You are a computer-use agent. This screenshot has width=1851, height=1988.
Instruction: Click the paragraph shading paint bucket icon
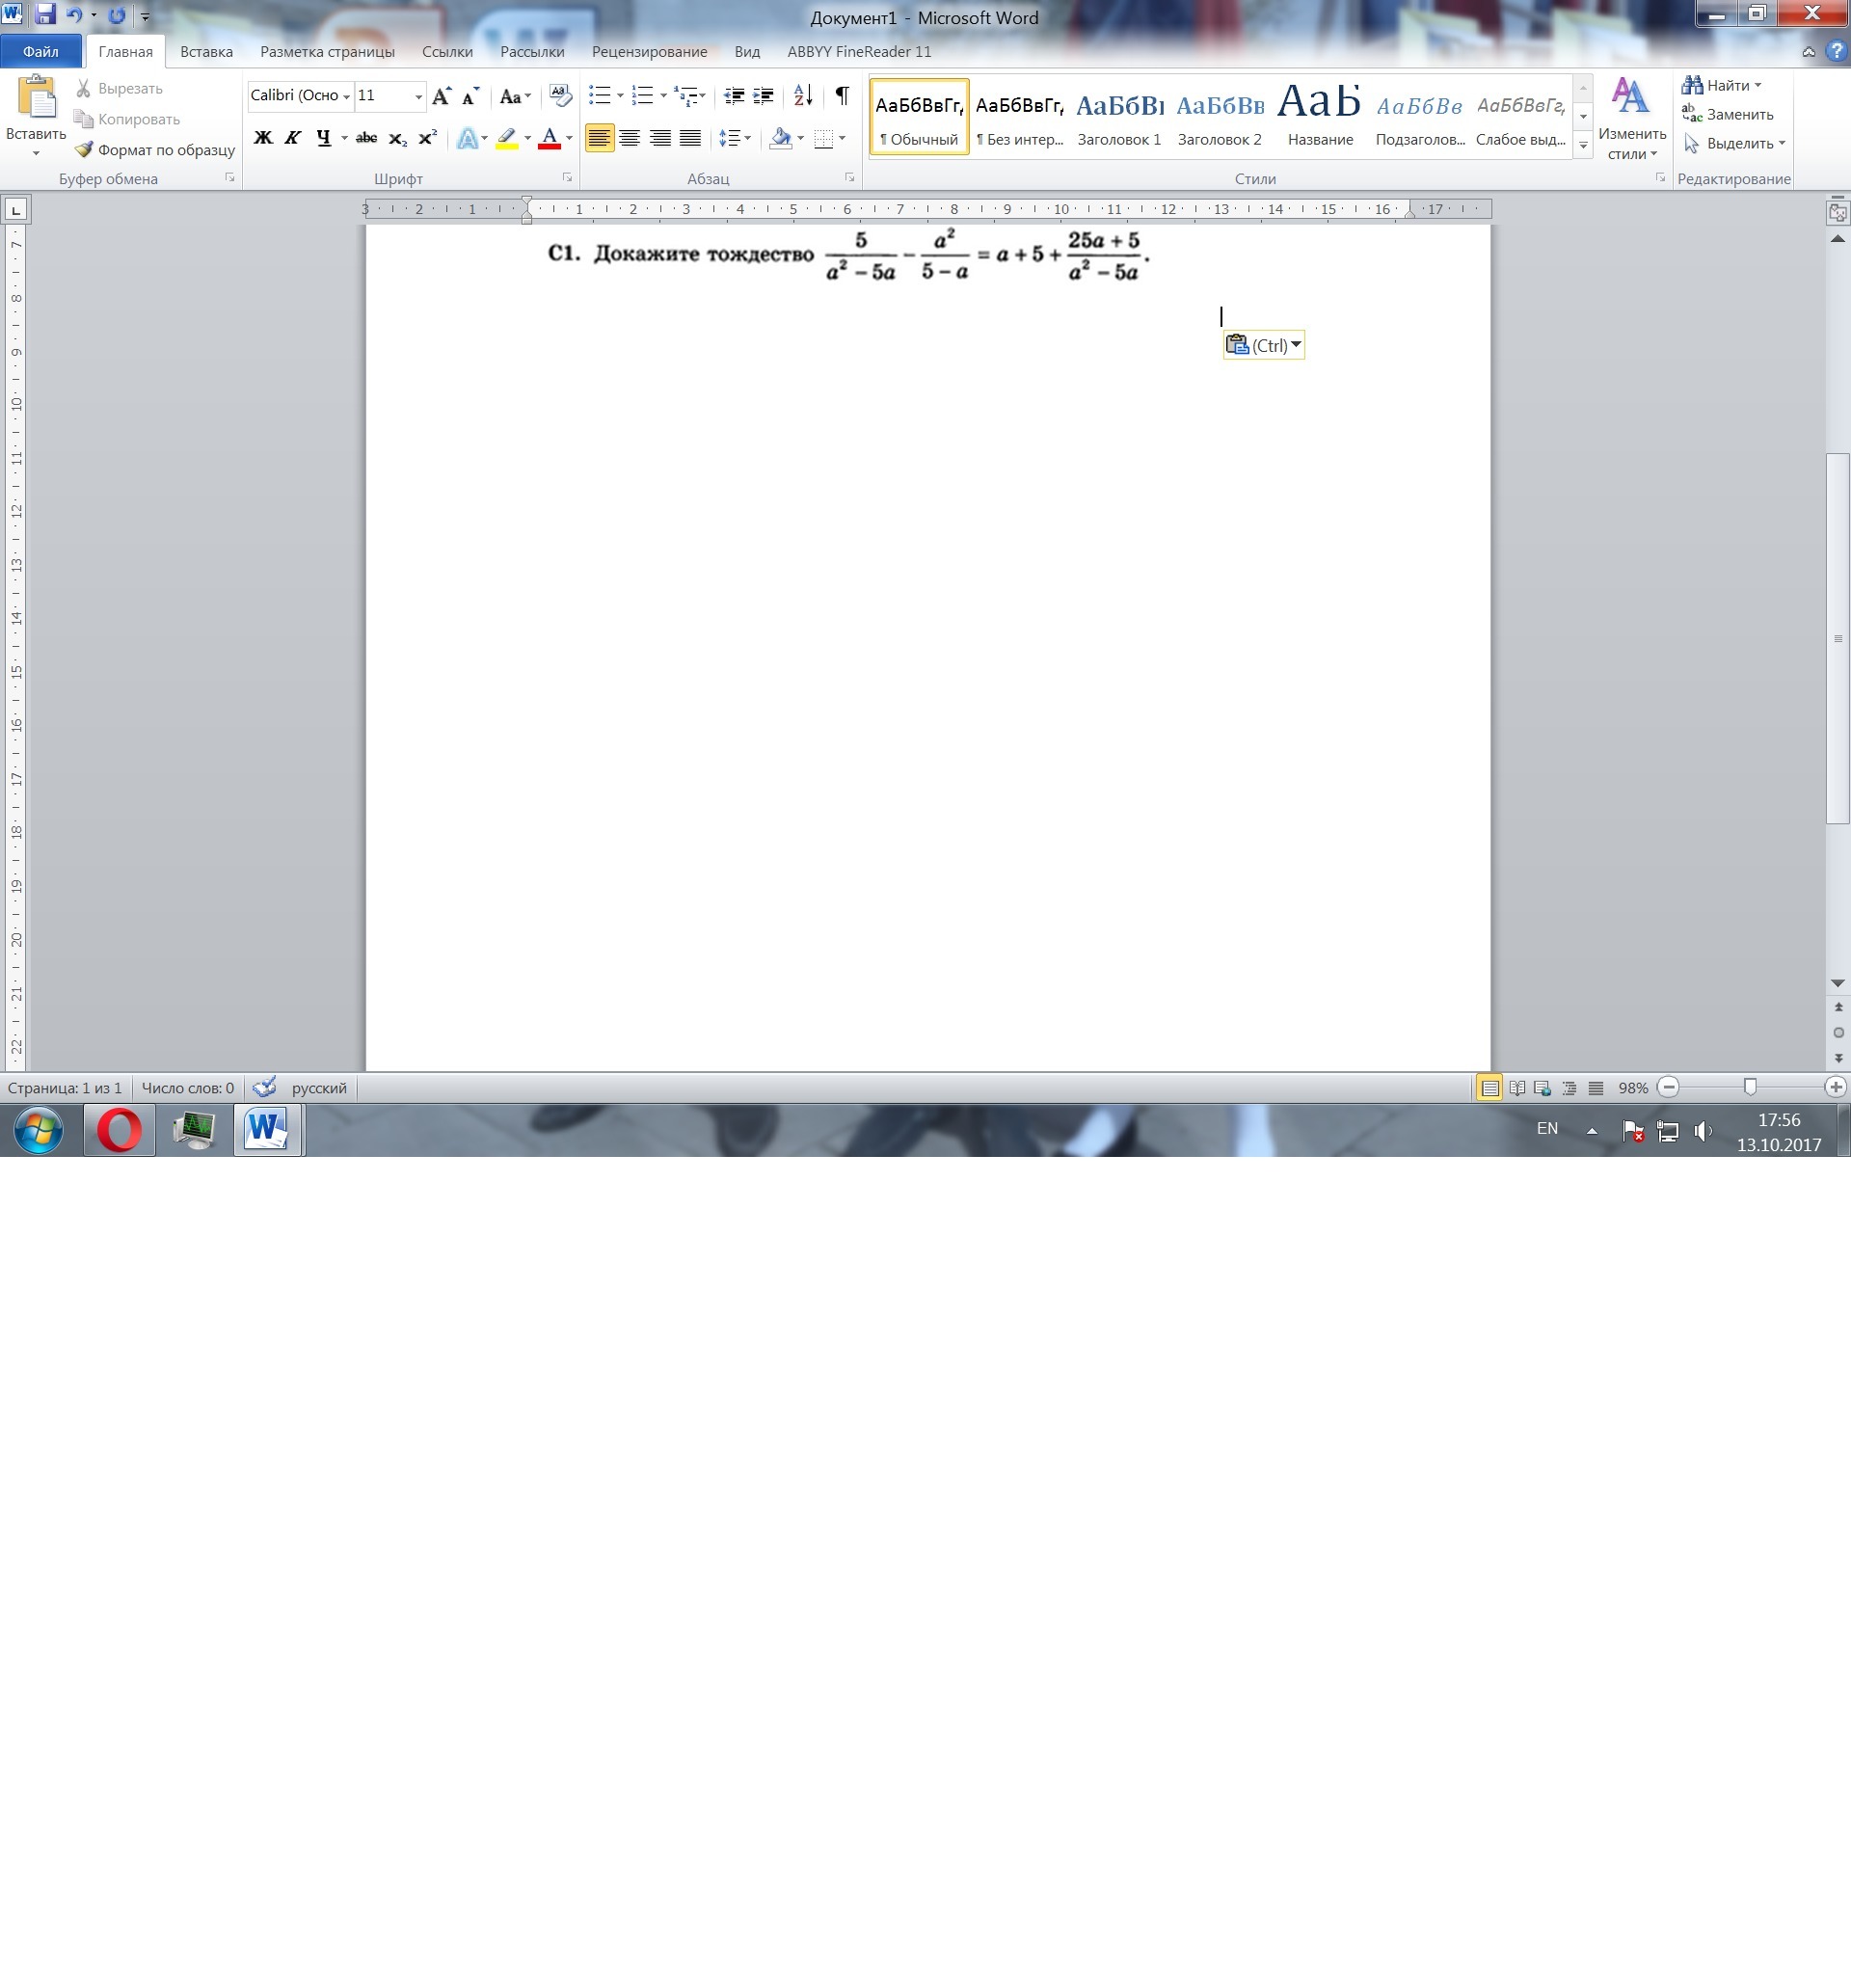[x=781, y=138]
